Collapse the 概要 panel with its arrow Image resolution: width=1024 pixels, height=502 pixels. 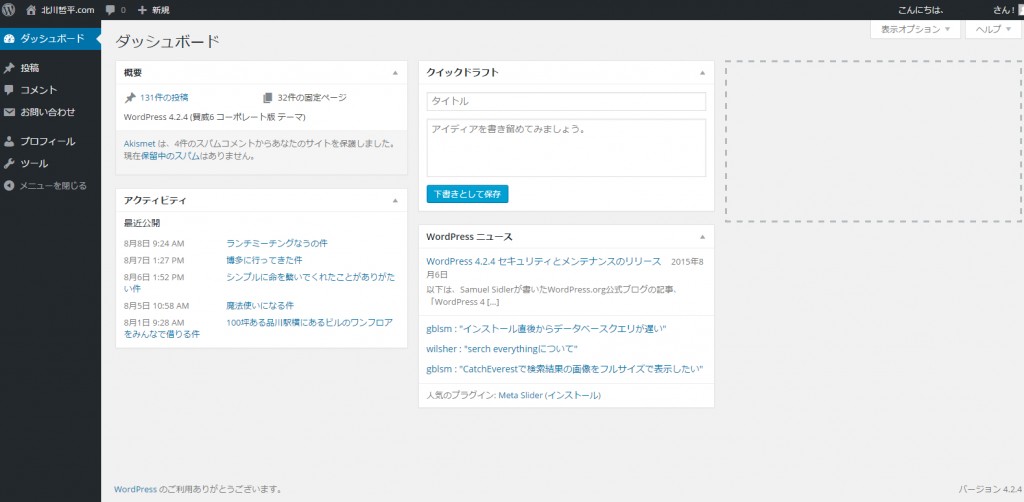coord(395,73)
